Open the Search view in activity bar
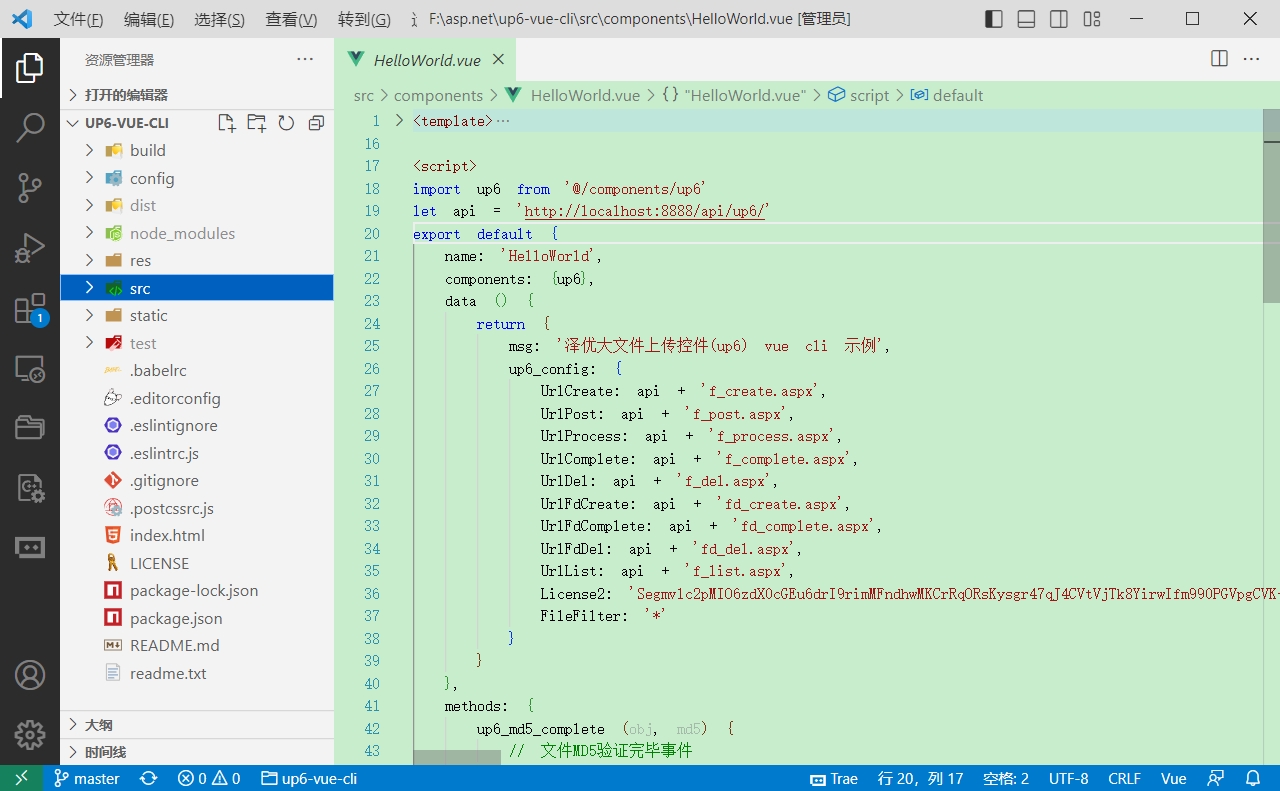The image size is (1280, 791). [30, 127]
